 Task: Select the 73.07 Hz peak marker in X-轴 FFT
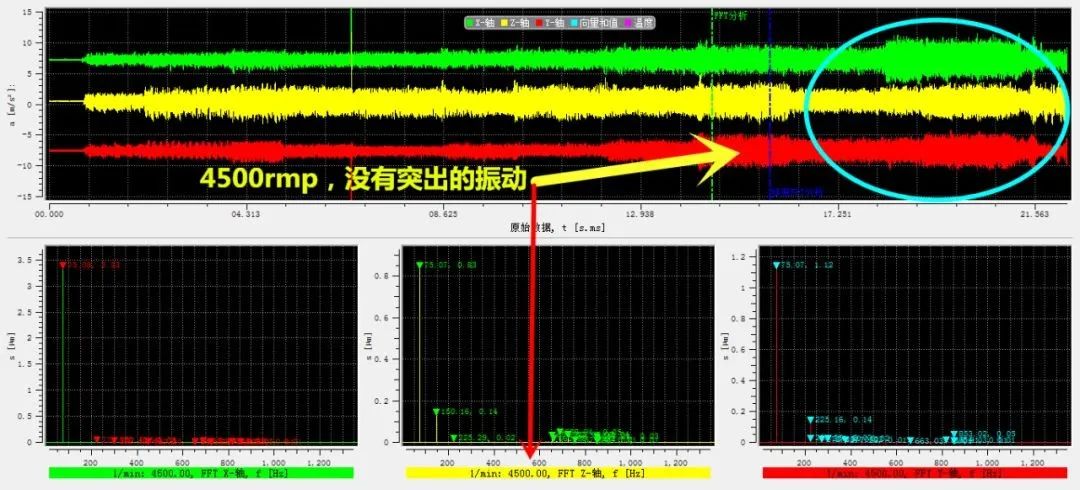[x=62, y=265]
